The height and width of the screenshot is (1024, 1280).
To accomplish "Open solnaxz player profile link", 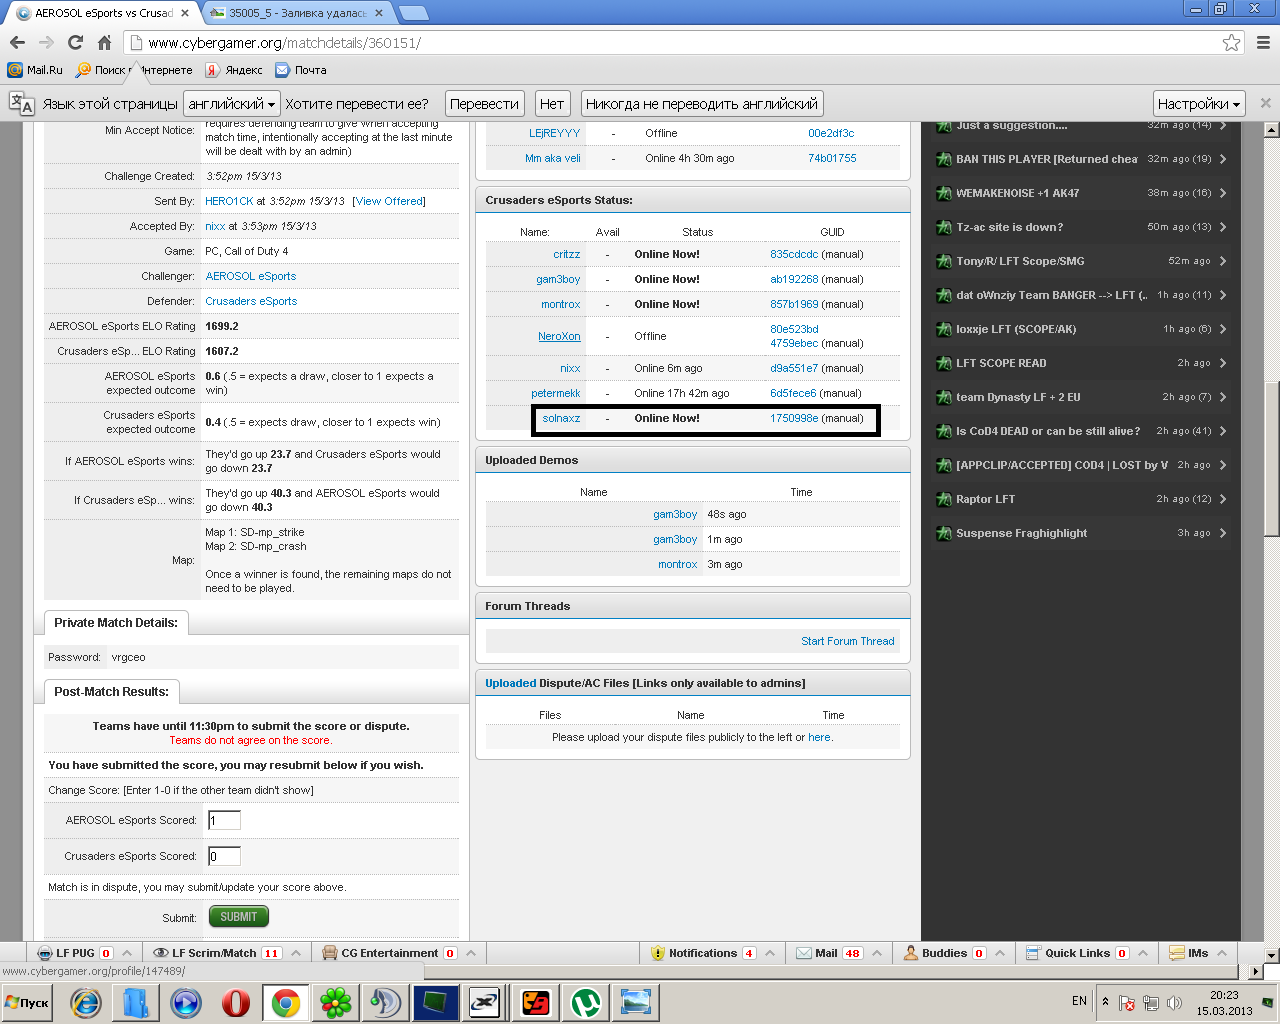I will coord(561,418).
